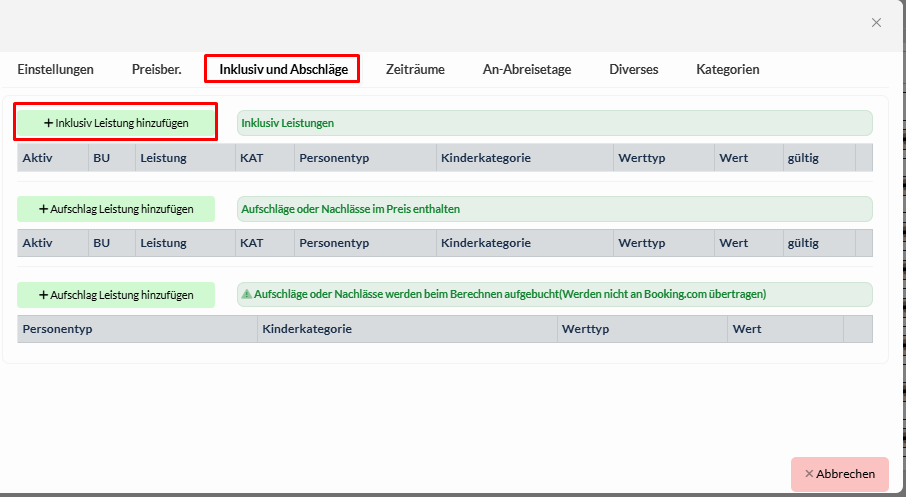Add Aufschlag Leistung beside the Booking.com warning banner
This screenshot has height=497, width=906.
click(x=116, y=295)
